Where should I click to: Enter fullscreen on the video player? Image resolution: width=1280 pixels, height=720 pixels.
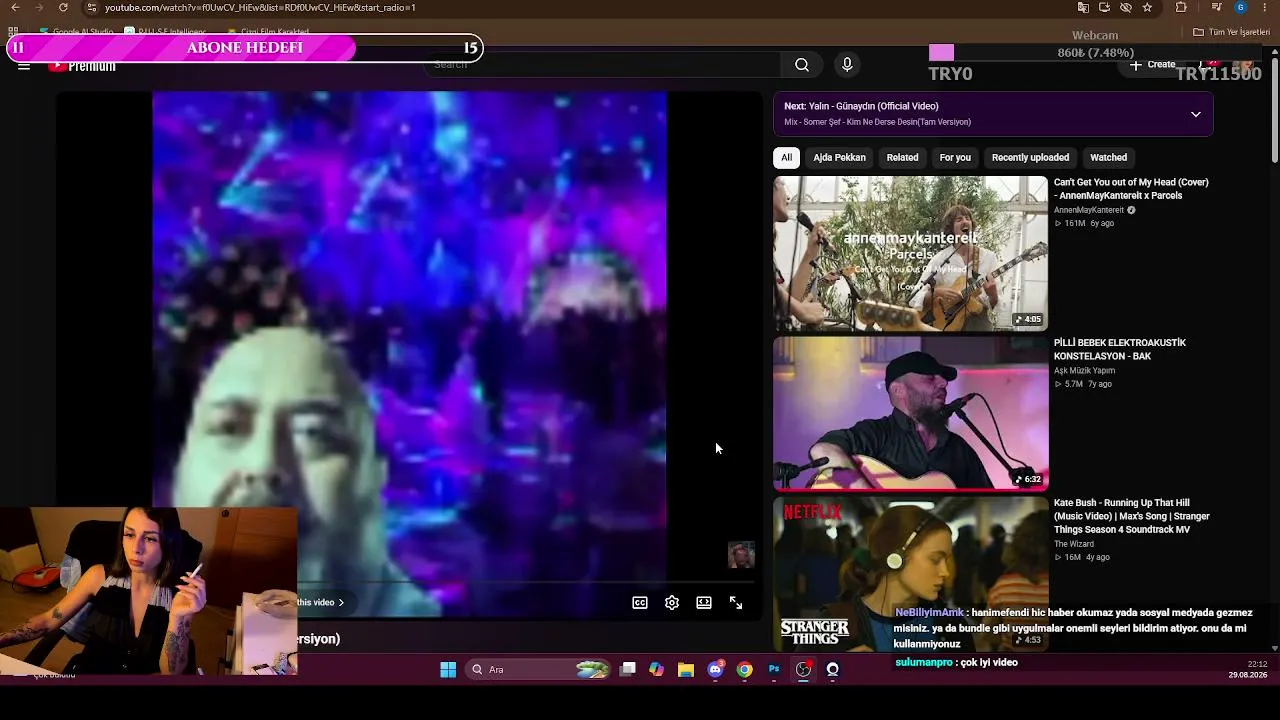736,603
